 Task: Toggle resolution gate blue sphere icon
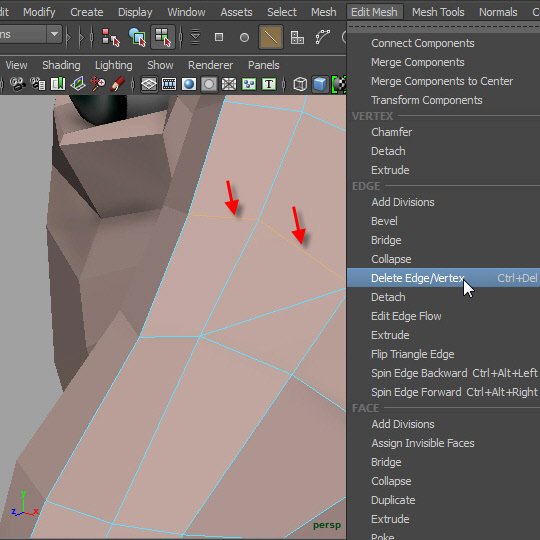click(189, 84)
